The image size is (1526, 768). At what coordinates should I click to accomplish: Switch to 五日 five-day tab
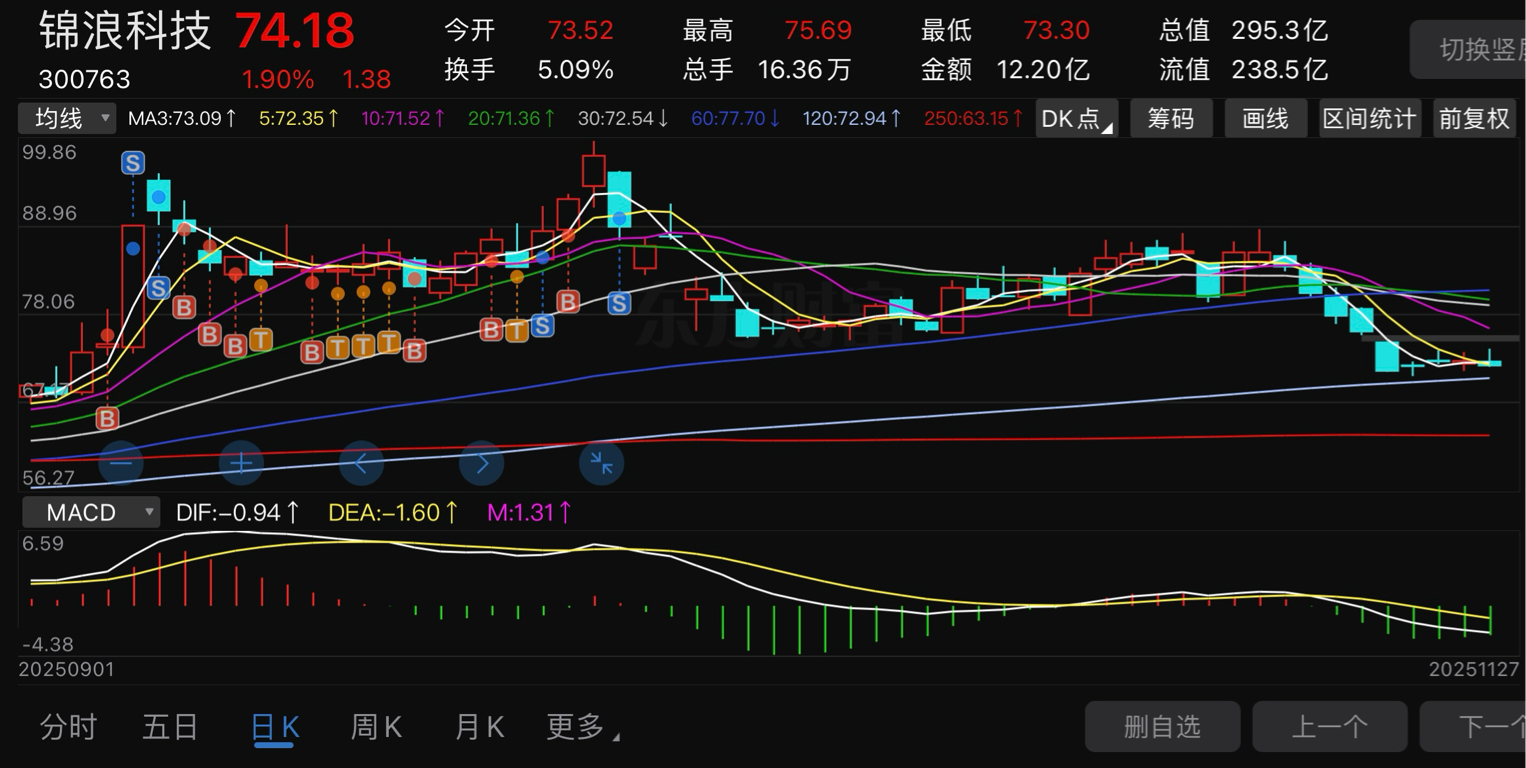coord(171,727)
